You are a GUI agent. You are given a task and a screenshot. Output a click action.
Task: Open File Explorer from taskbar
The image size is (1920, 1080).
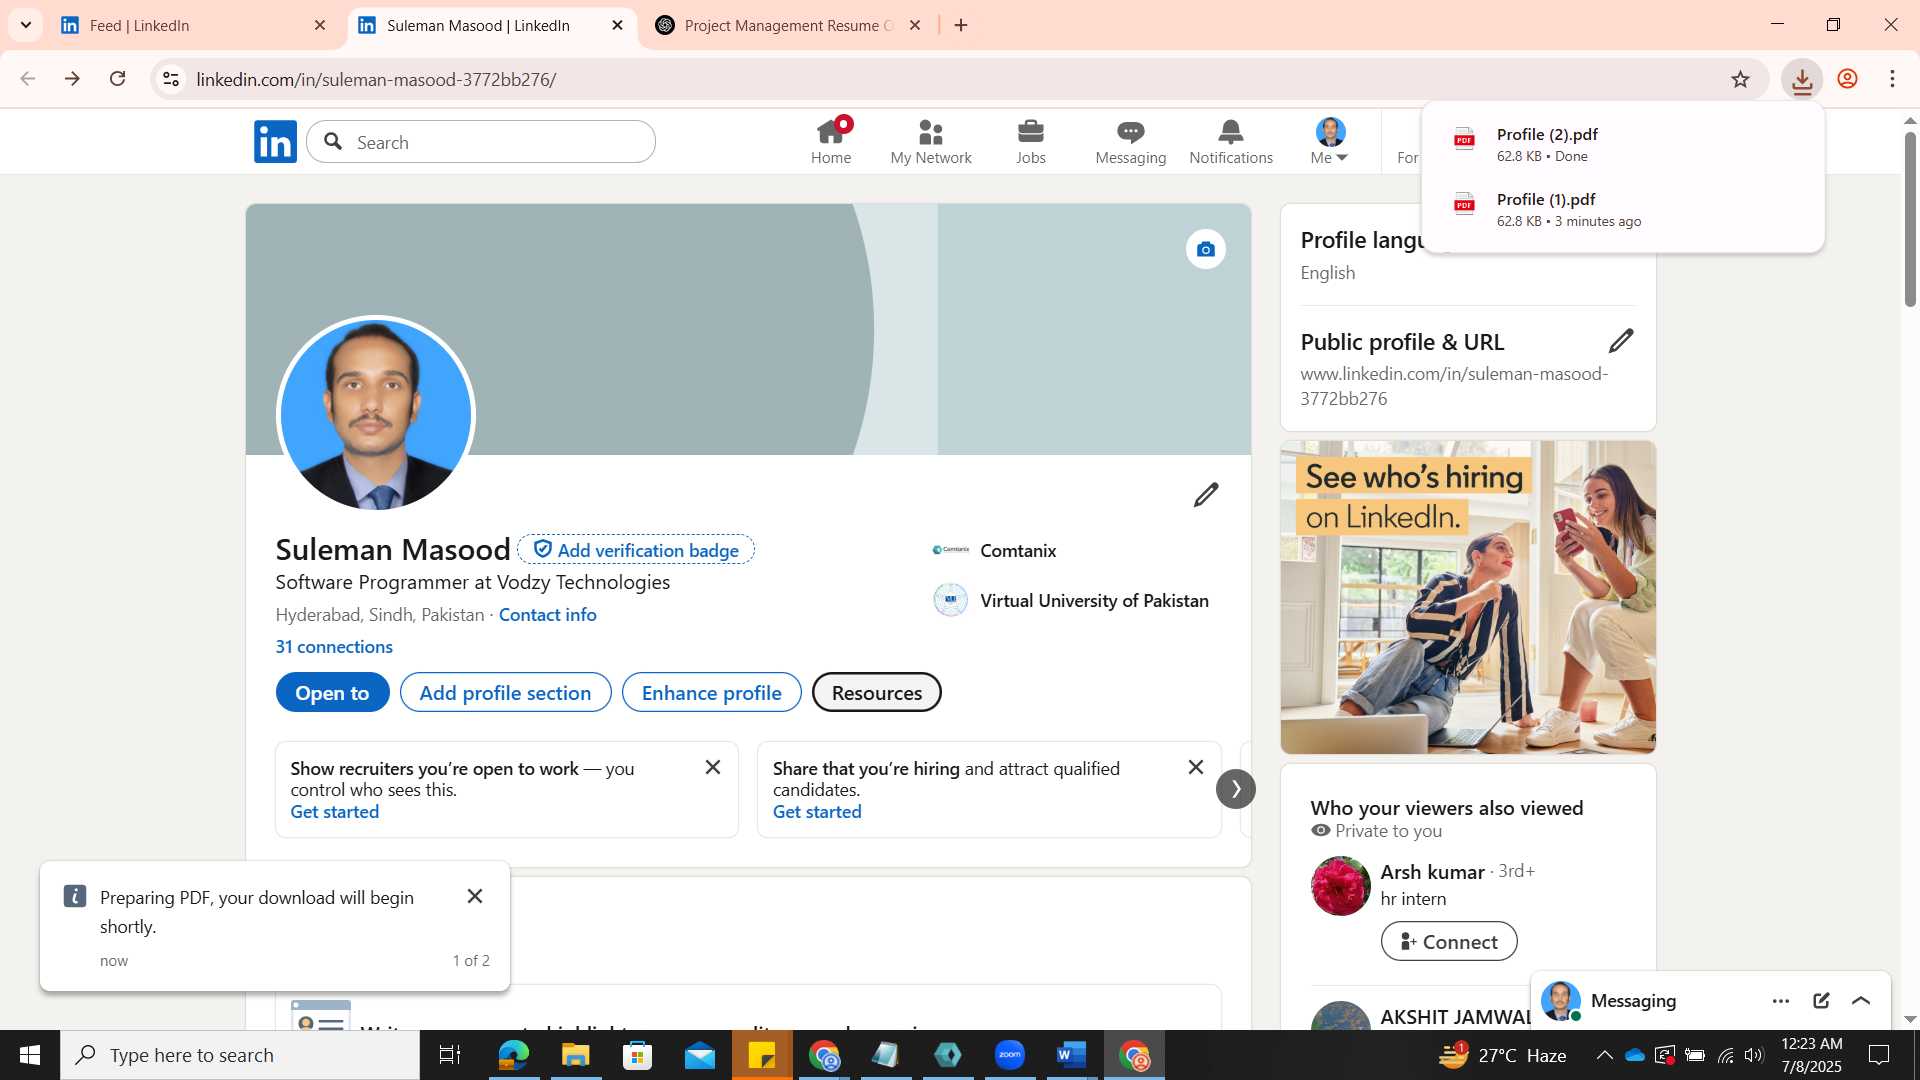pos(575,1055)
